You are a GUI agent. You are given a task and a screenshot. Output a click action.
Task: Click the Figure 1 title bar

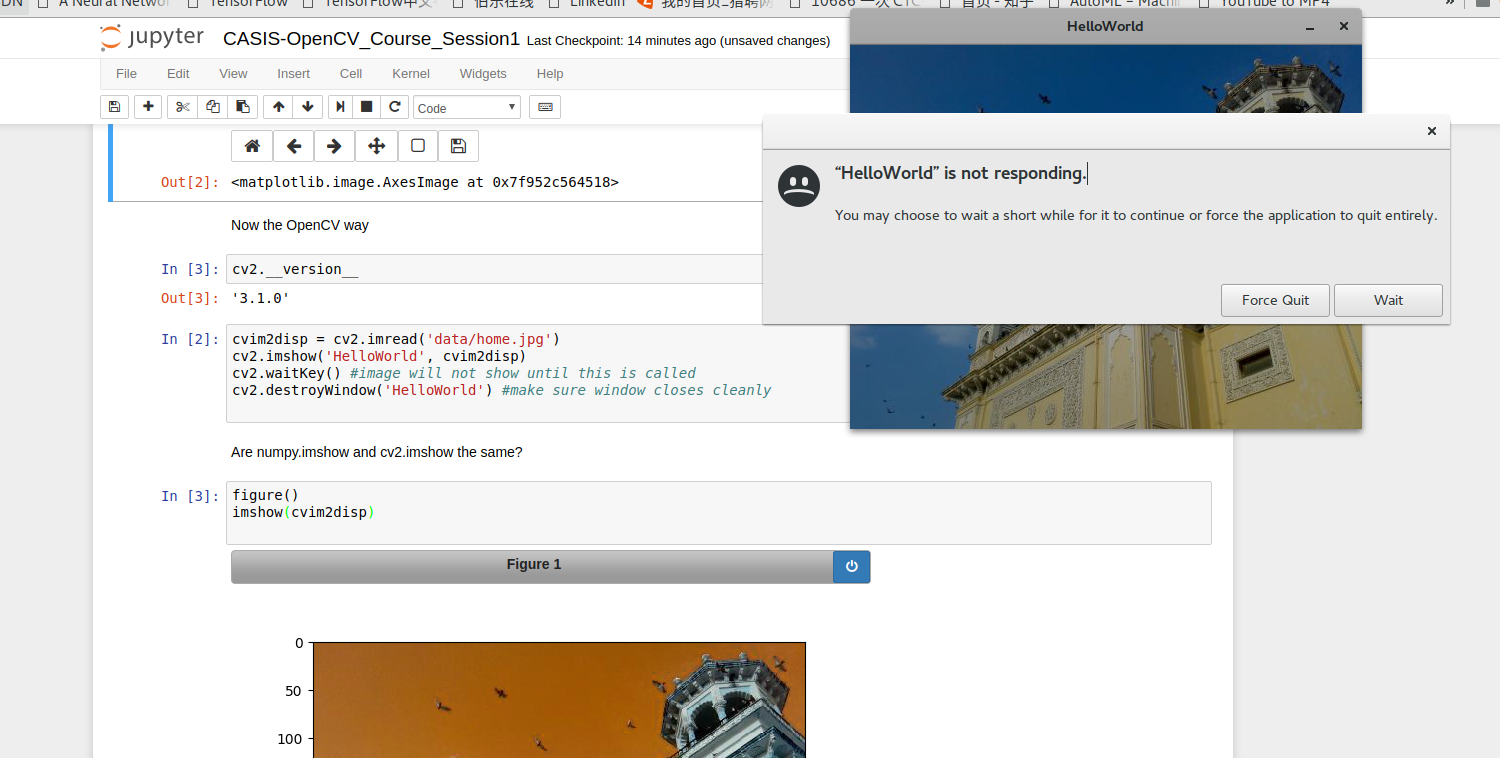532,566
